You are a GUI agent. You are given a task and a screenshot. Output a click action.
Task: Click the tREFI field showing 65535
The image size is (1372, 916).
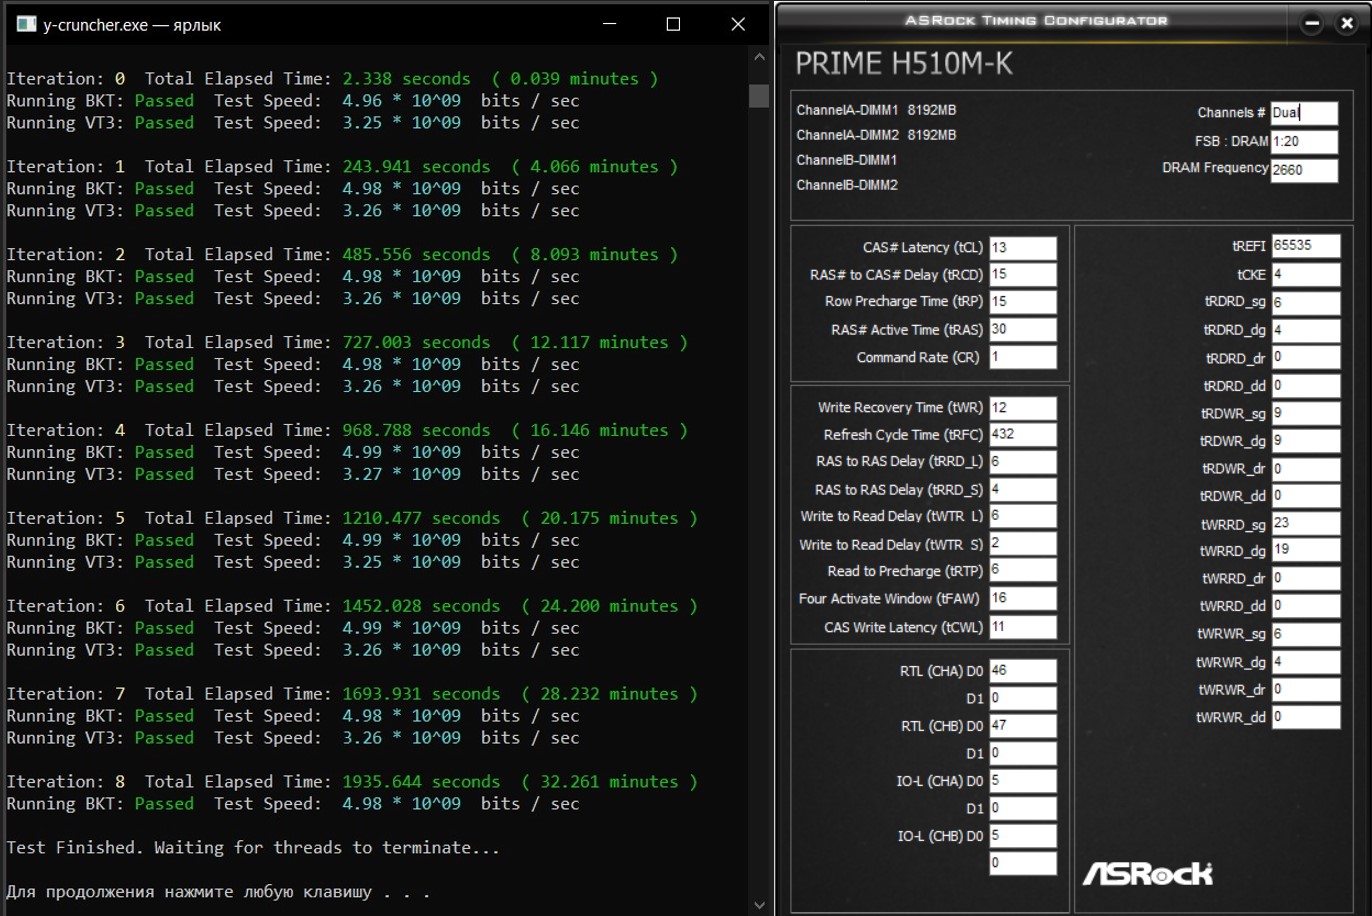(1305, 246)
